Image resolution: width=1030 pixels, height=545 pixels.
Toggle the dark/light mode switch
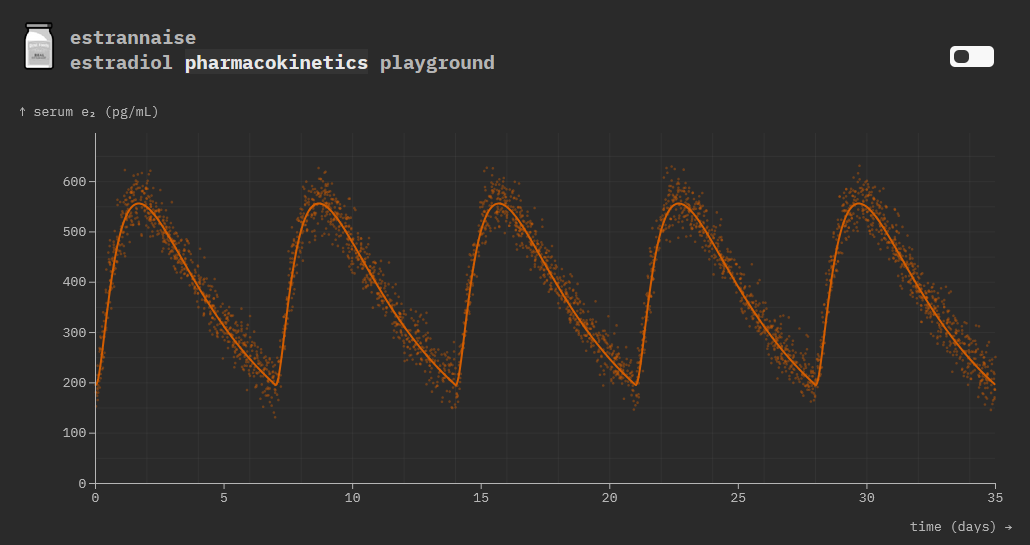pyautogui.click(x=971, y=57)
